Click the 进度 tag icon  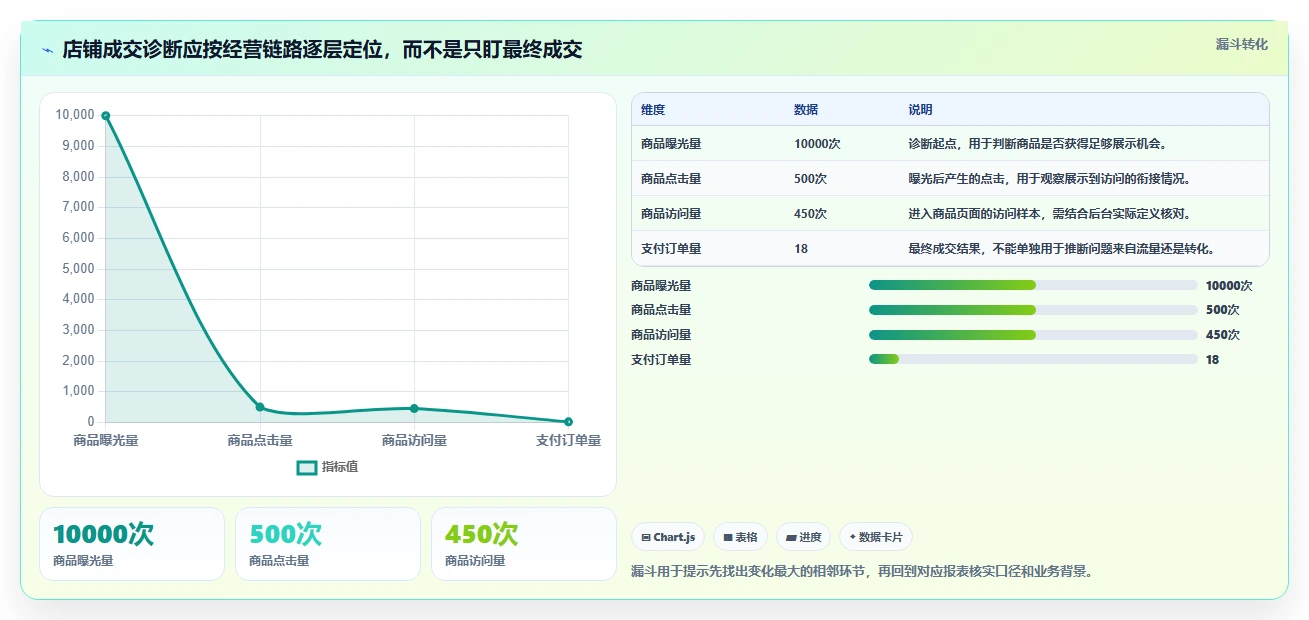coord(791,537)
